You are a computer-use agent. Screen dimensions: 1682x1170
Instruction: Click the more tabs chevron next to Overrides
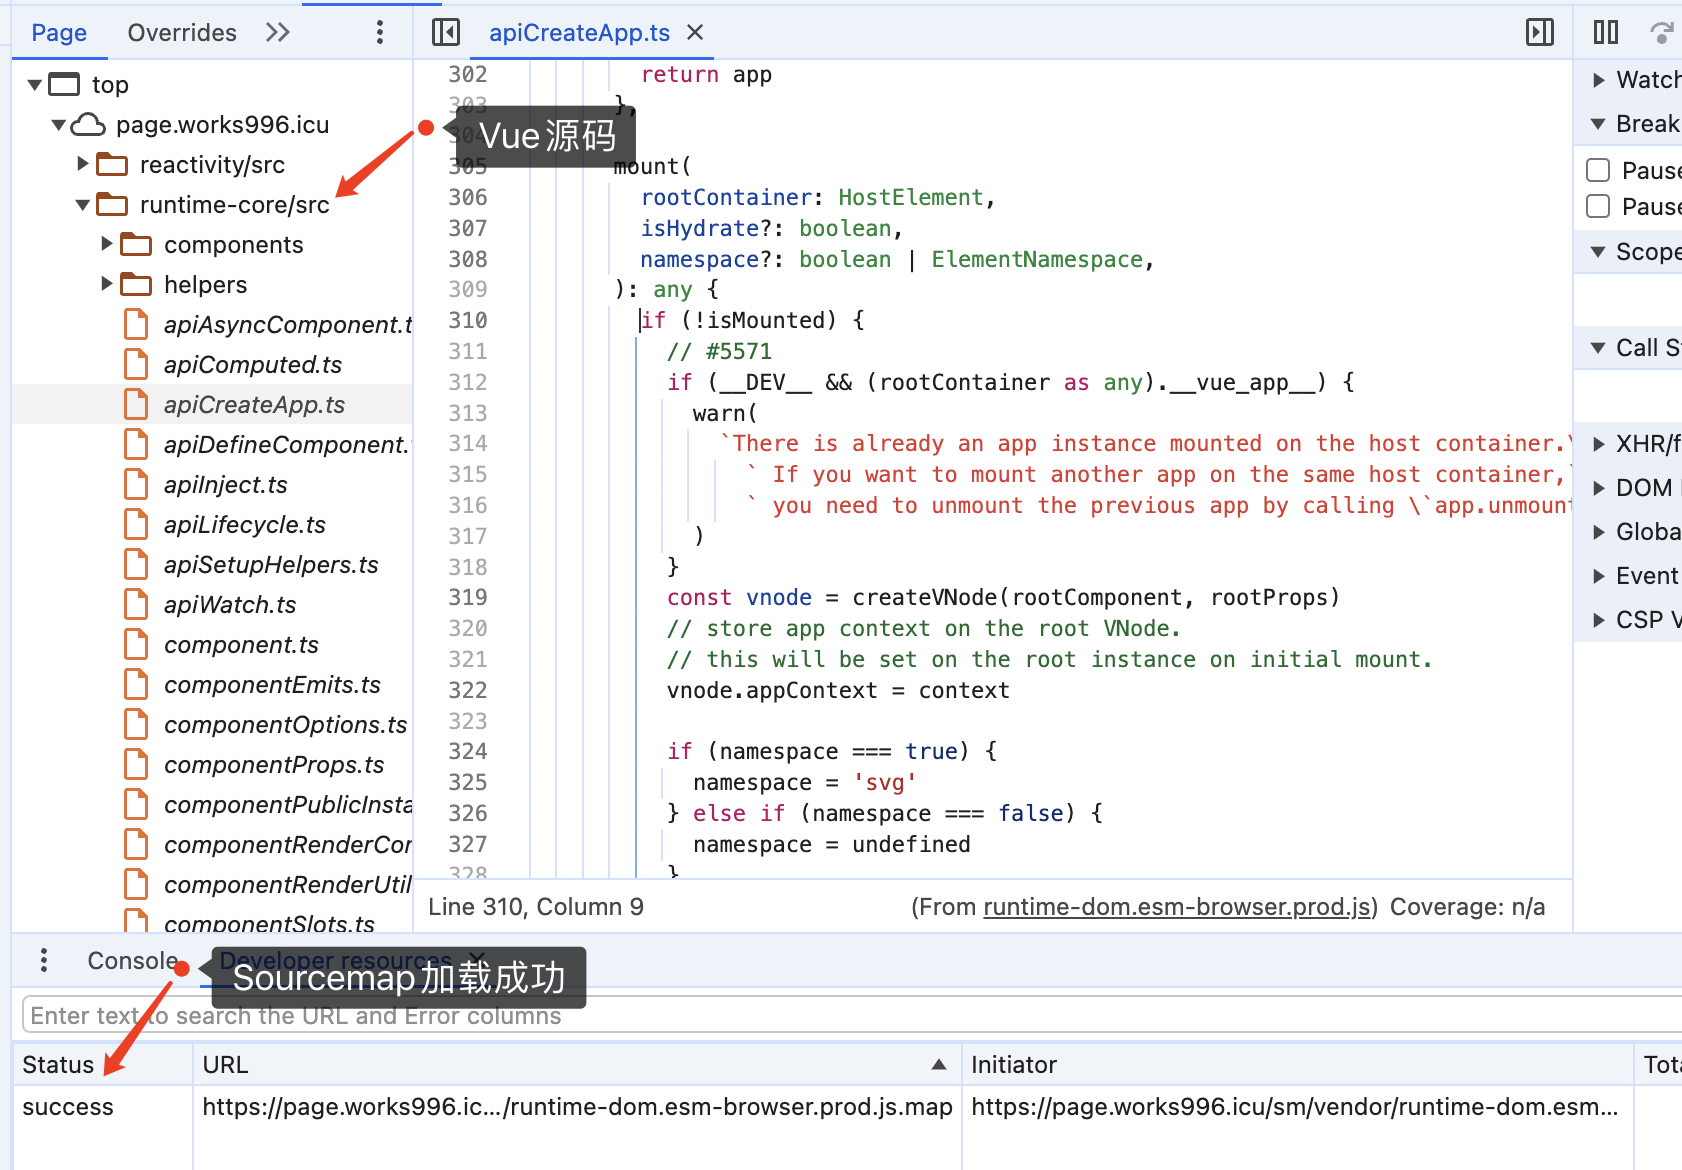[278, 32]
